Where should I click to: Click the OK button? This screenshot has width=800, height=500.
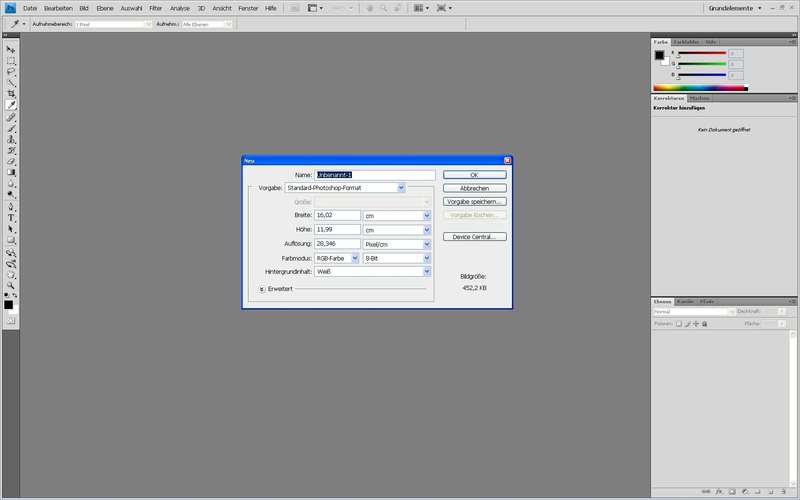[x=474, y=175]
